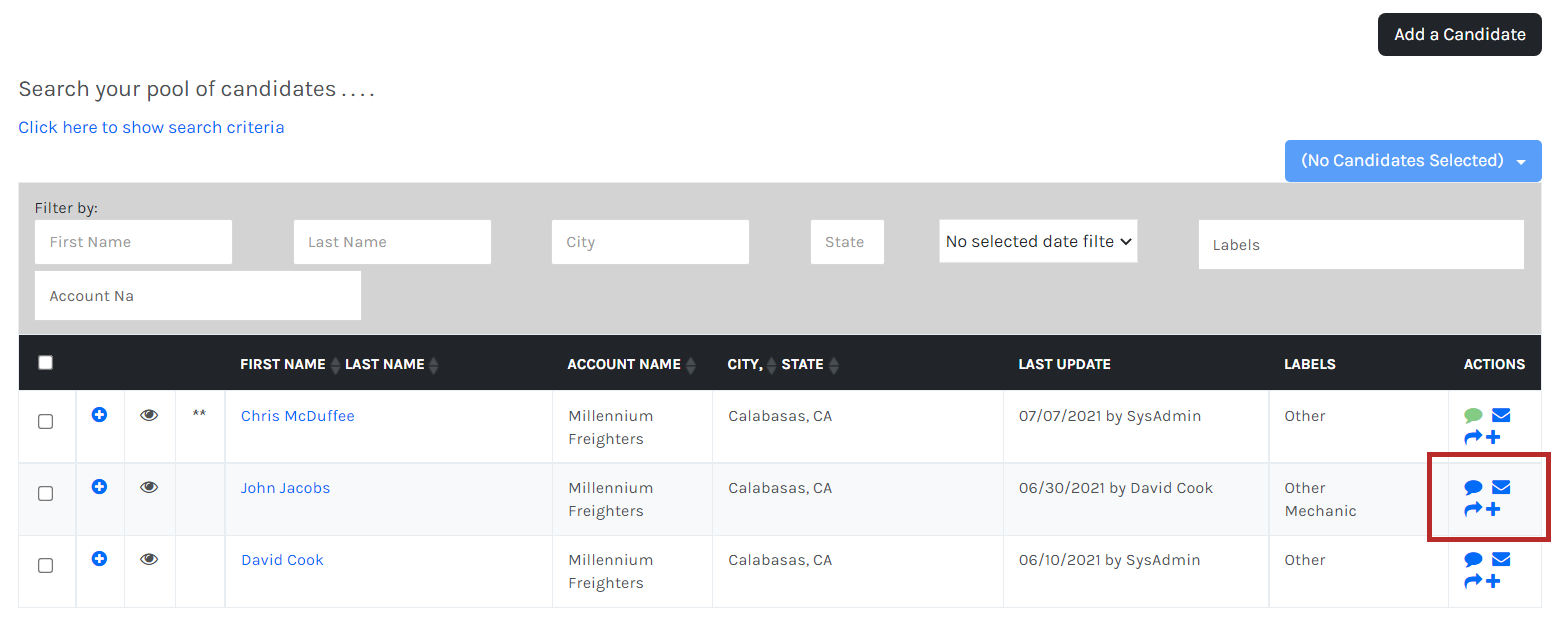Click the eye icon in Chris McDuffee's row

(x=149, y=415)
